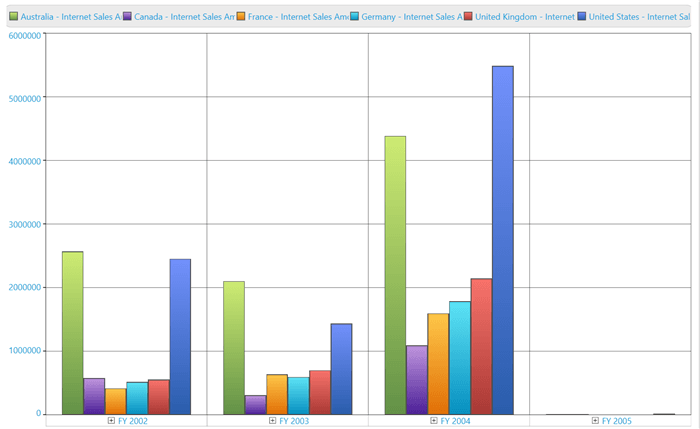Click the Canada purple bar in FY 2002

point(94,396)
